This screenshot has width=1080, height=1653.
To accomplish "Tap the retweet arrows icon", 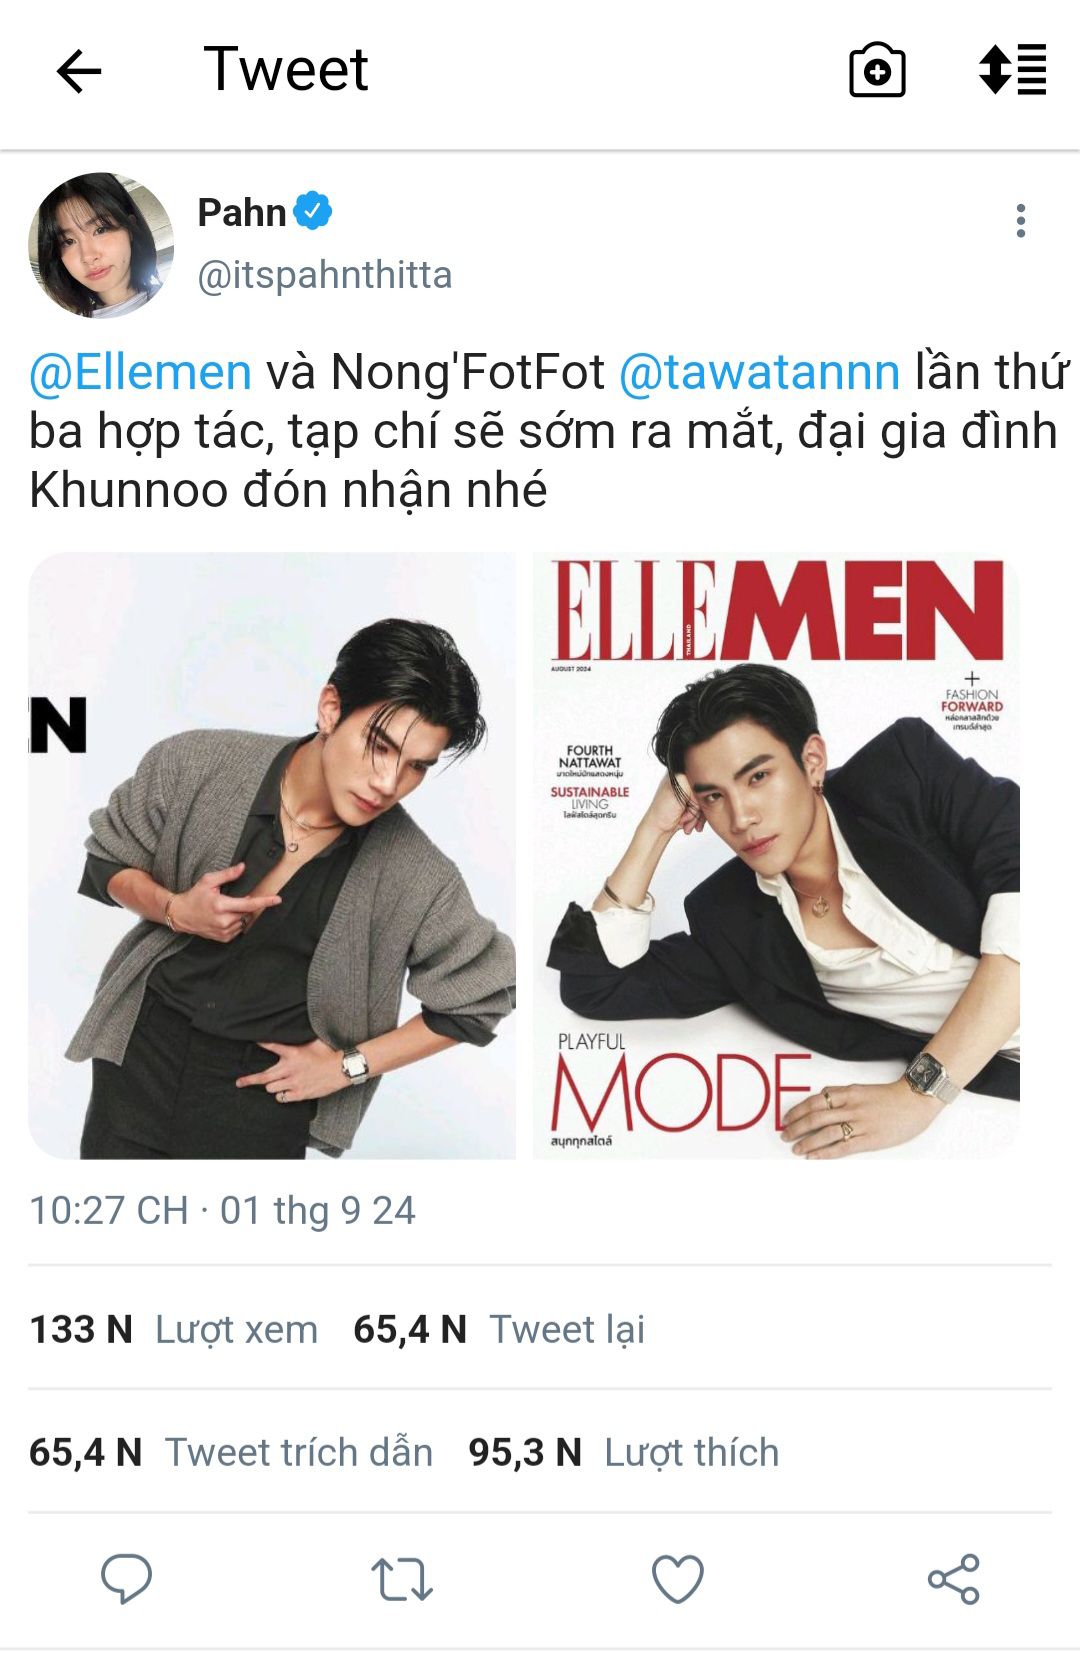I will tap(402, 1580).
